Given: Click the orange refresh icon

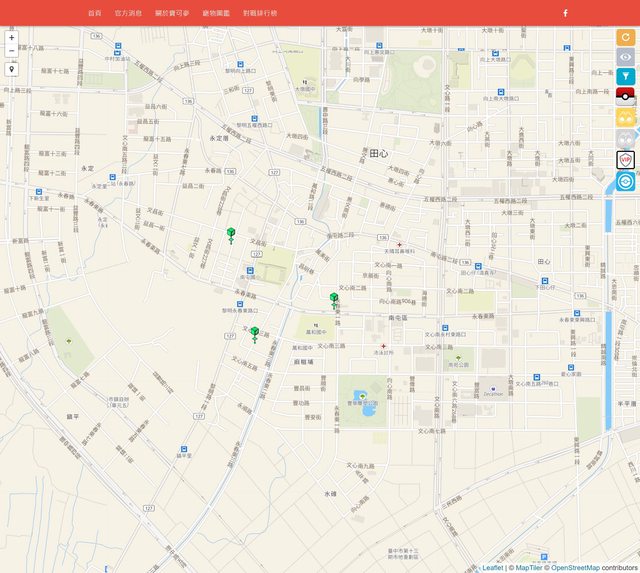Looking at the screenshot, I should (x=625, y=37).
